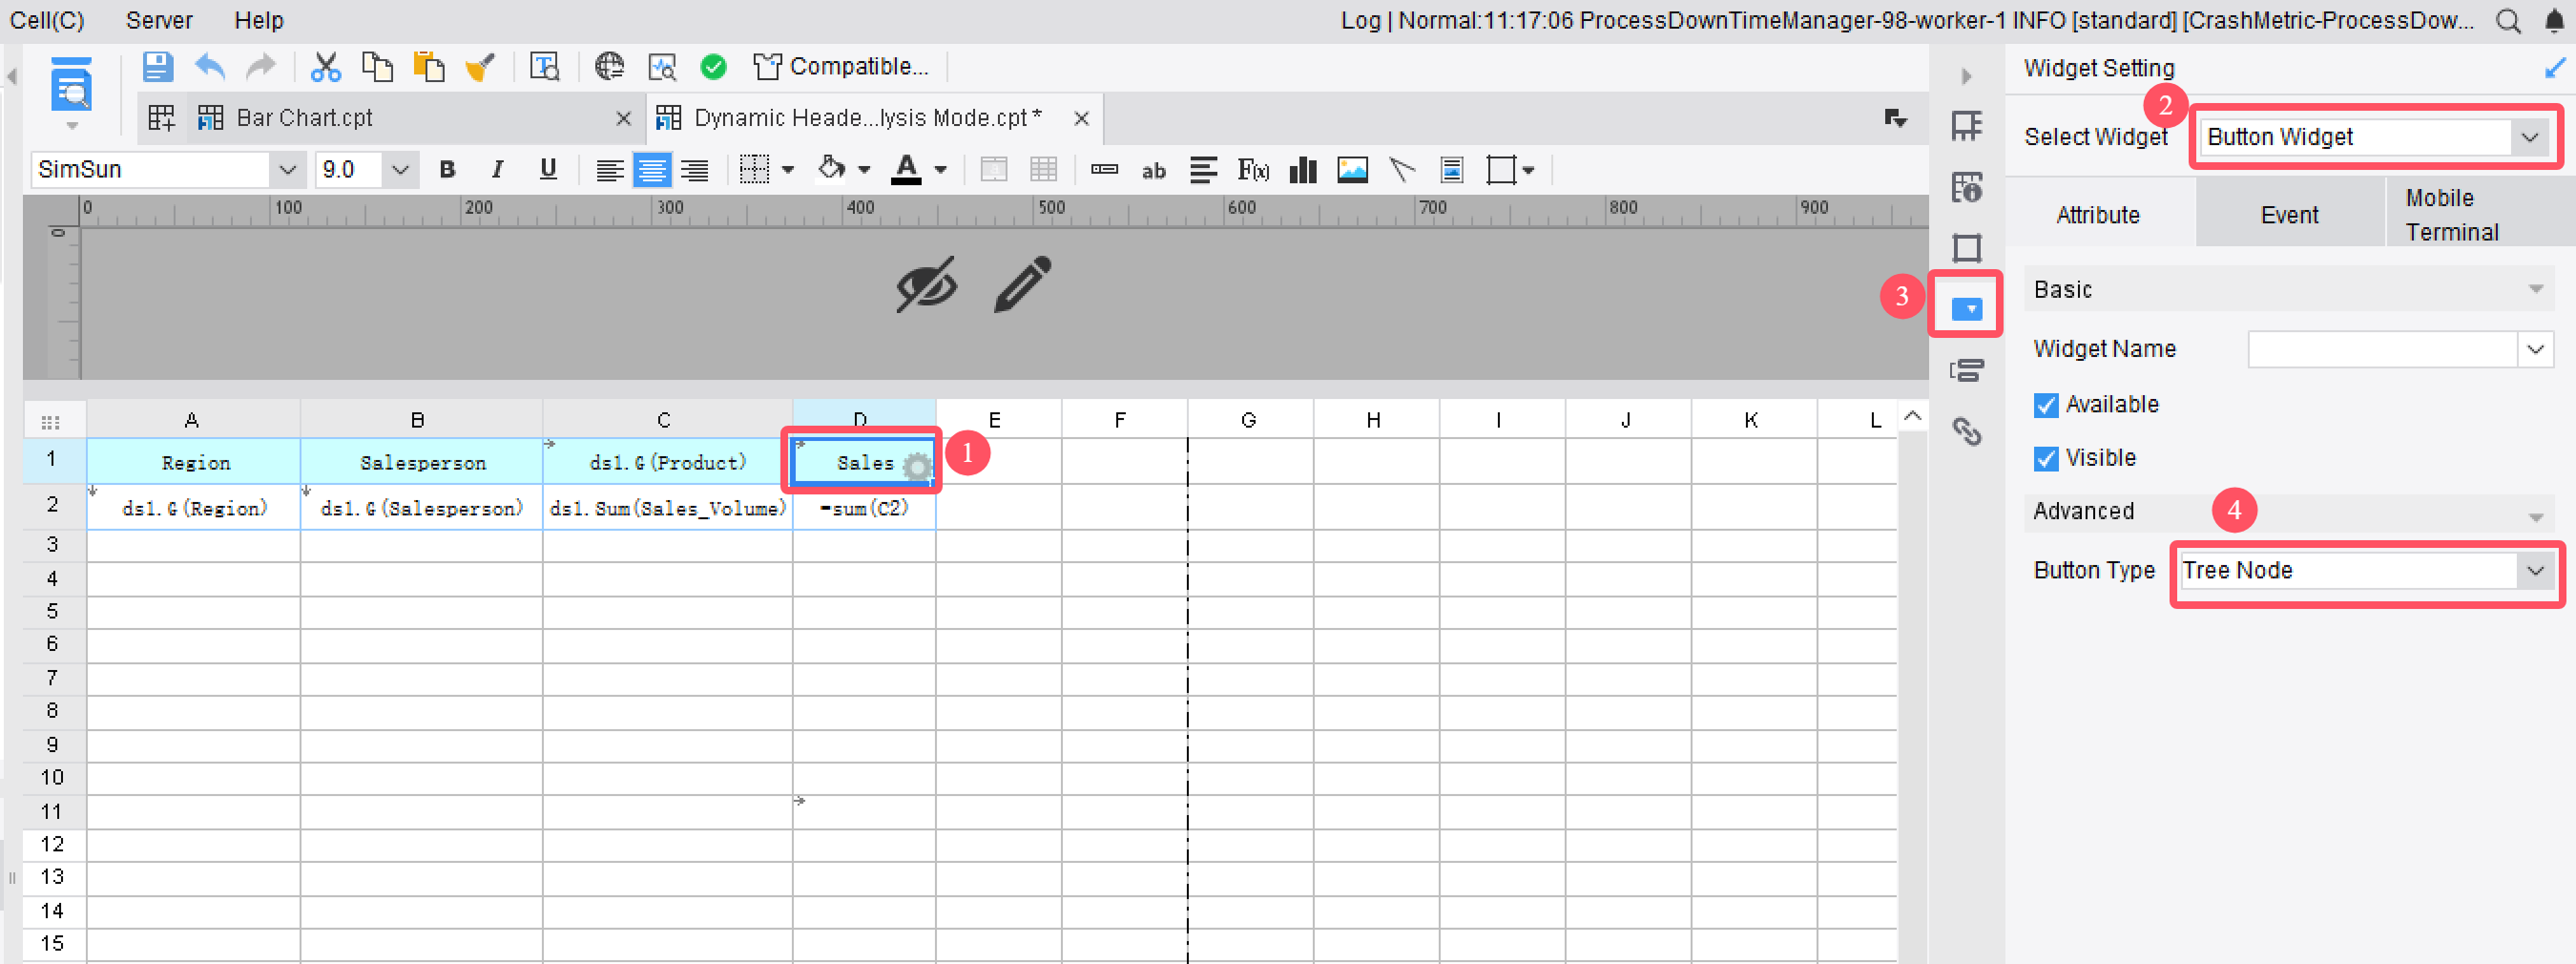Screen dimensions: 2576x964
Task: Select cell D1 containing Sales
Action: pos(863,463)
